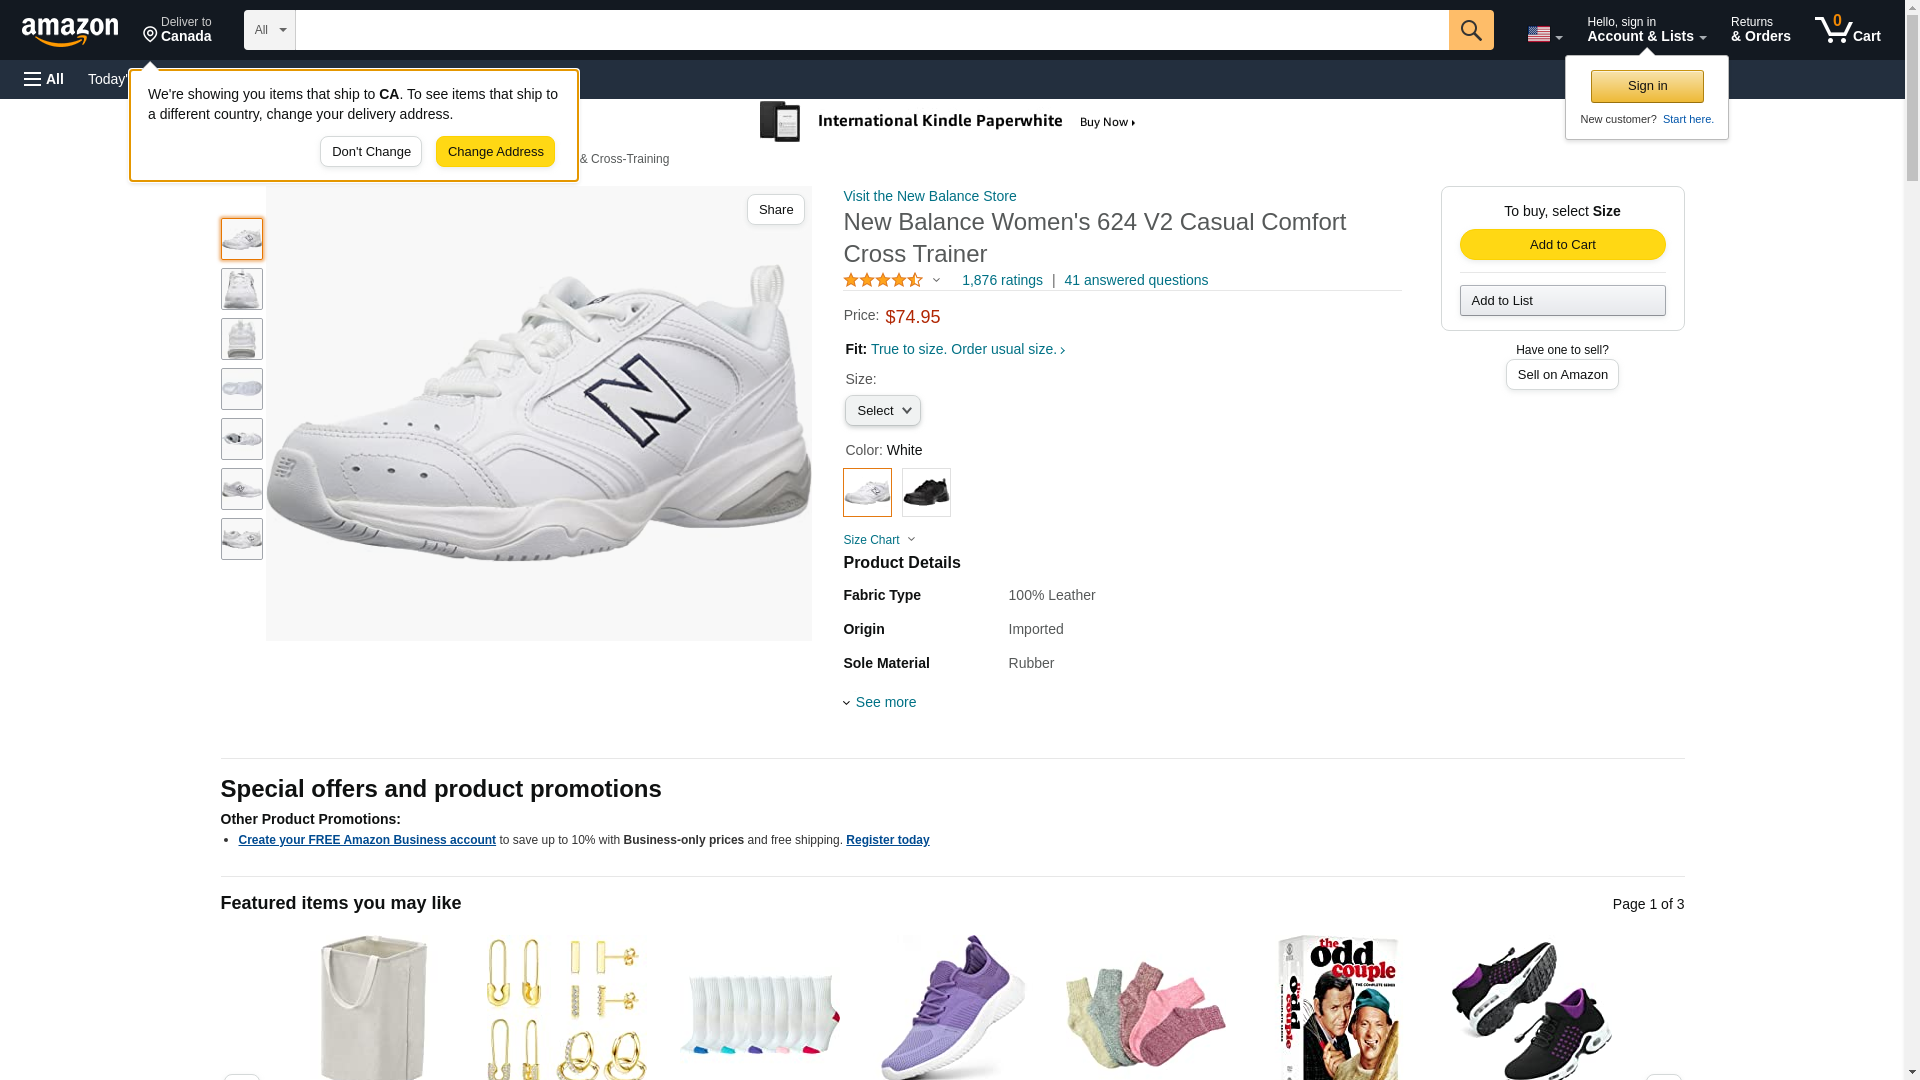Viewport: 1920px width, 1080px height.
Task: Open the Size Select dropdown
Action: click(882, 411)
